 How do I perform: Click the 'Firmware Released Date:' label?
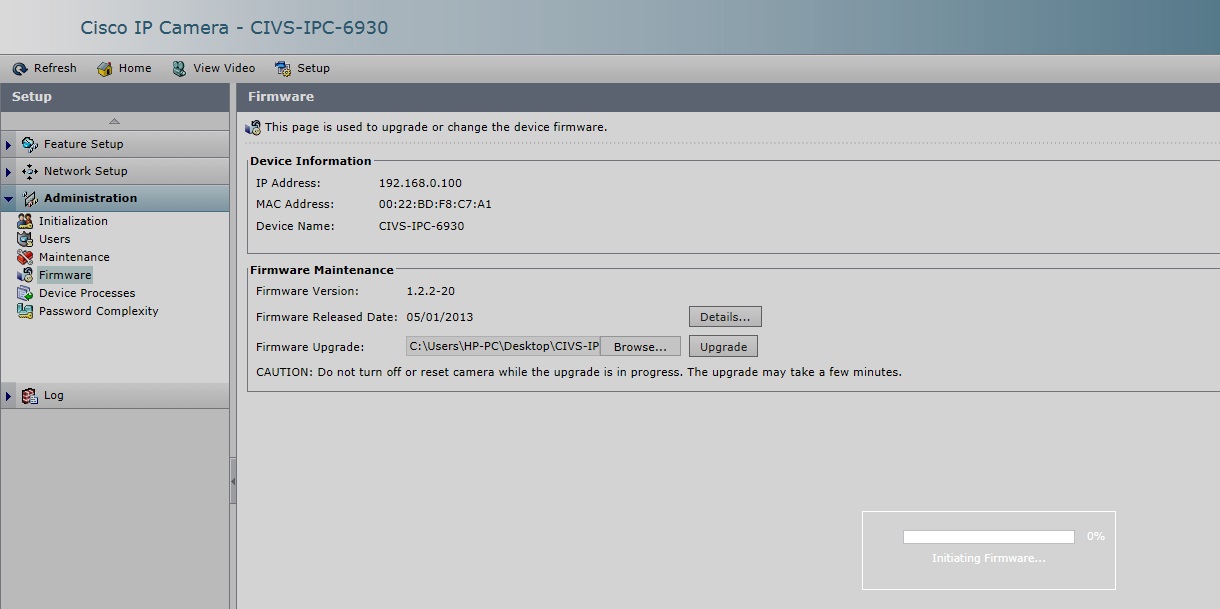click(x=327, y=317)
